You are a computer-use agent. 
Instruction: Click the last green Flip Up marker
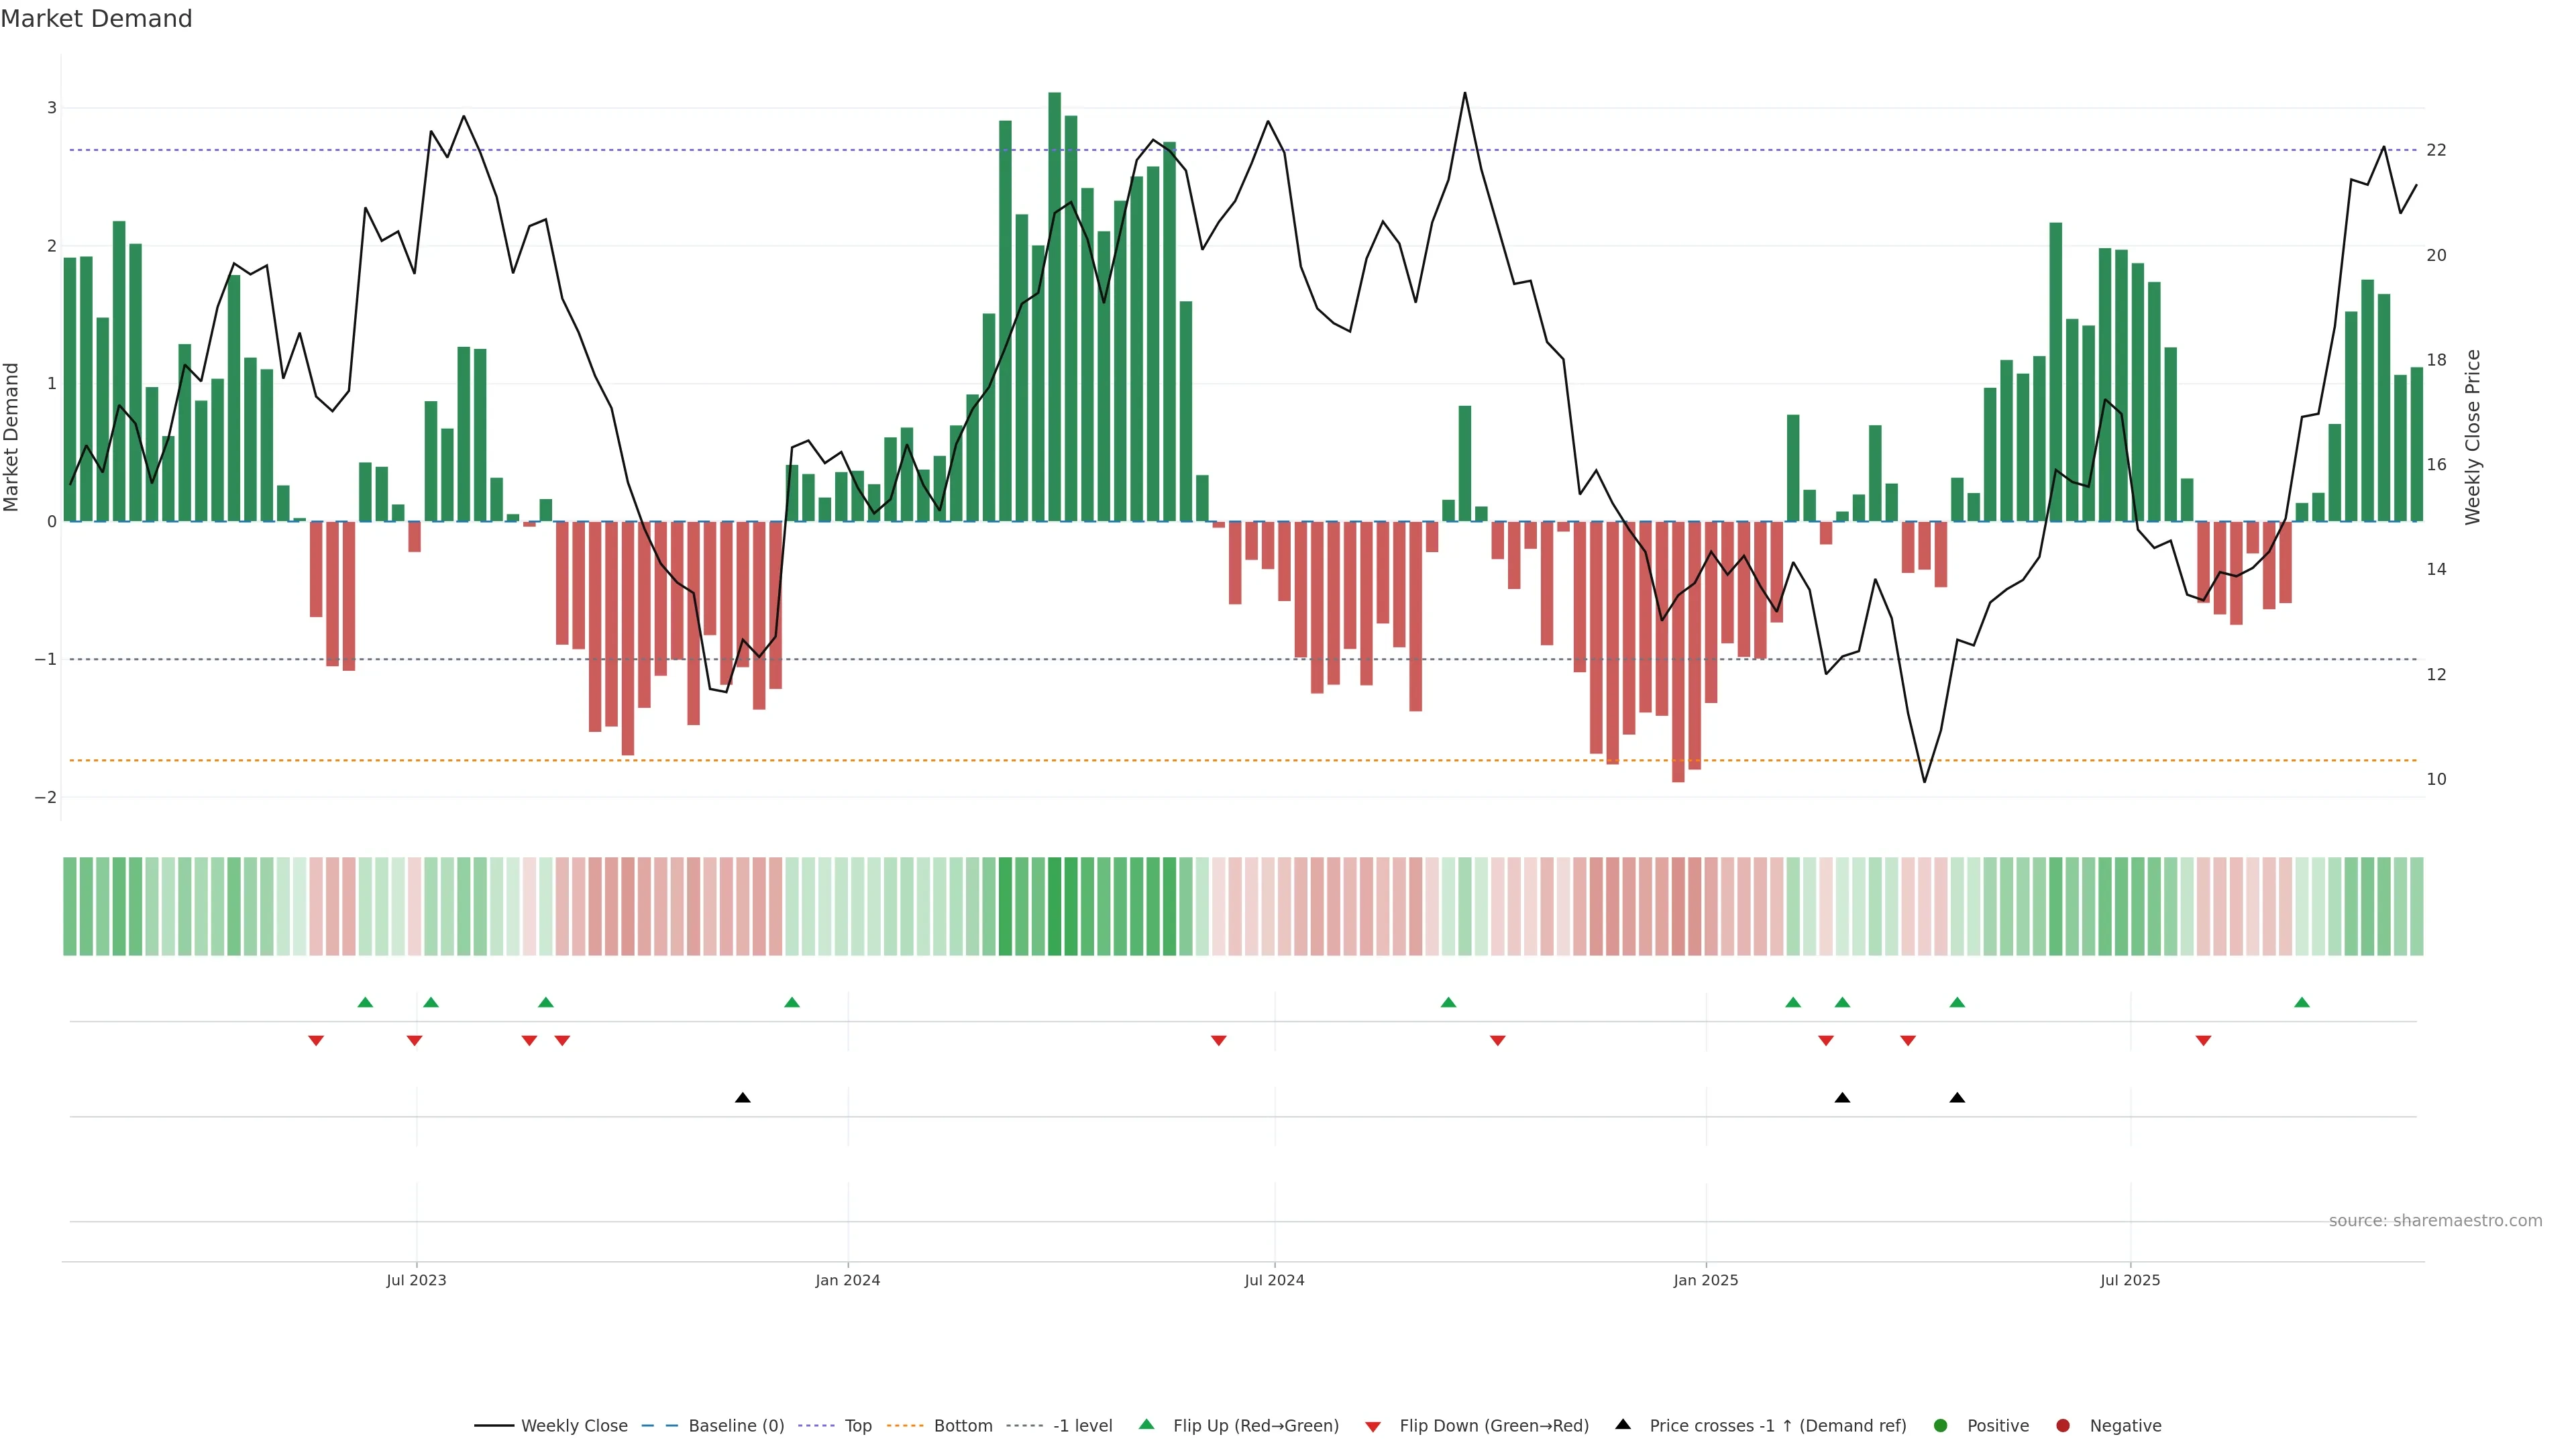2302,1003
